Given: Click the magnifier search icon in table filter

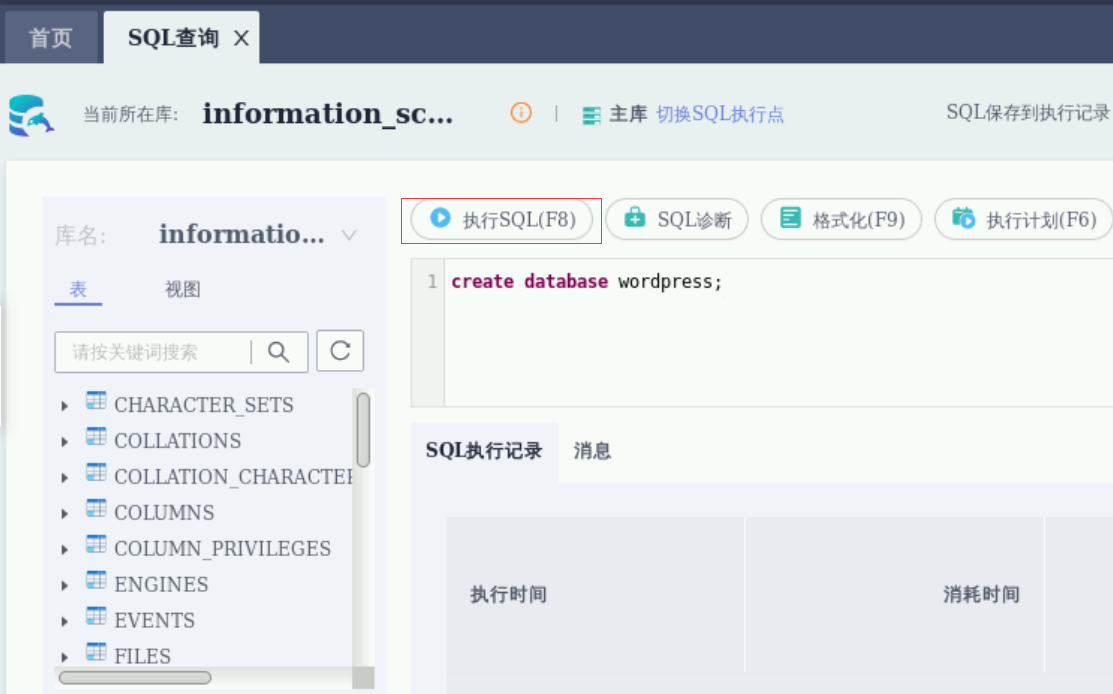Looking at the screenshot, I should [278, 351].
